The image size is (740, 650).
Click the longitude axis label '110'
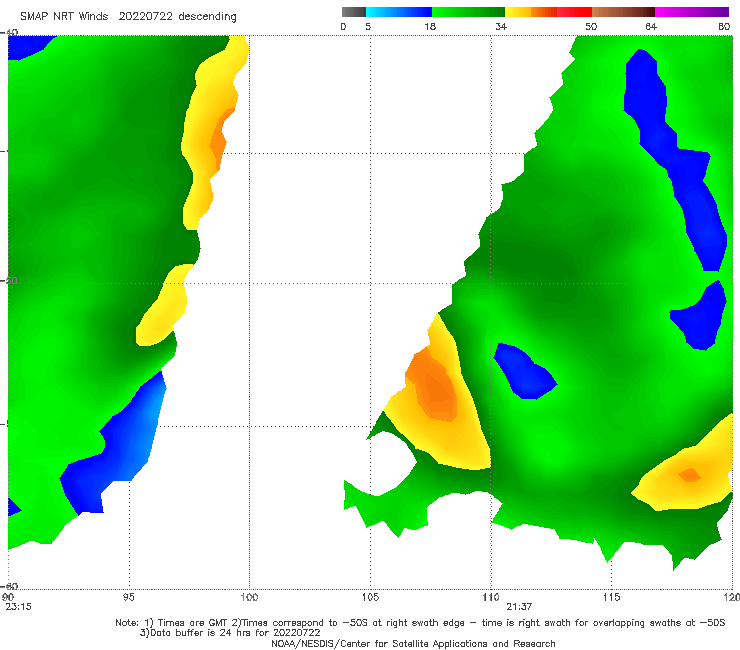491,597
